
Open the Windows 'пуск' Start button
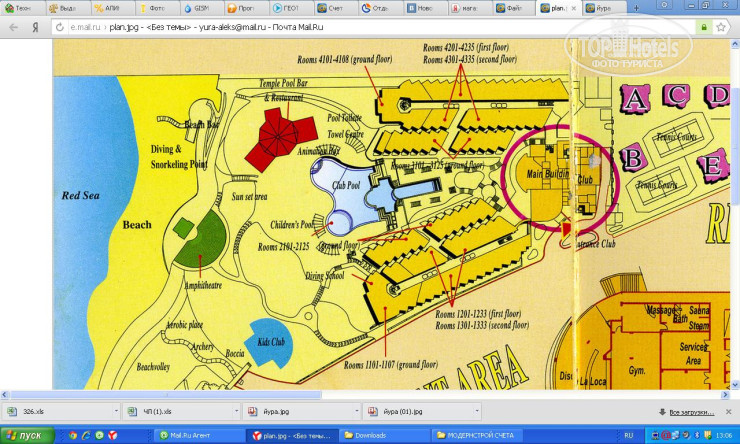click(24, 435)
